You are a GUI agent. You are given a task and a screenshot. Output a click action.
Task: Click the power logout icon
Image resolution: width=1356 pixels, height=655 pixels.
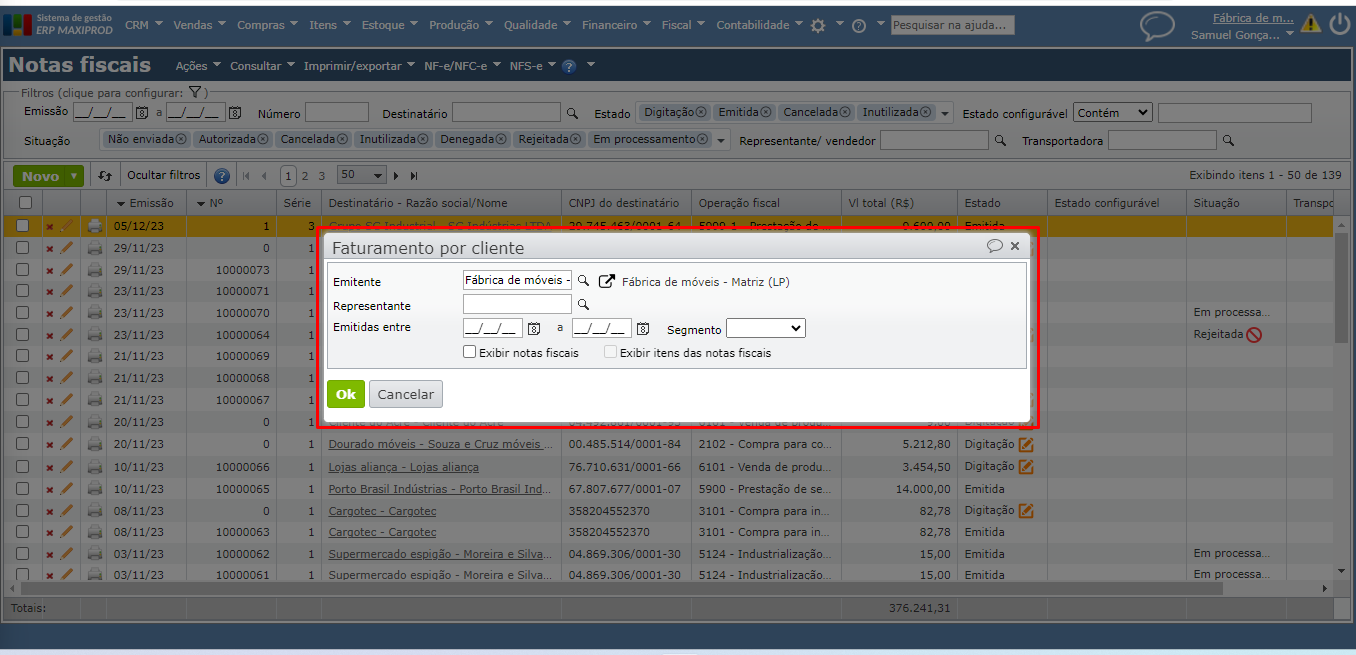click(x=1340, y=24)
